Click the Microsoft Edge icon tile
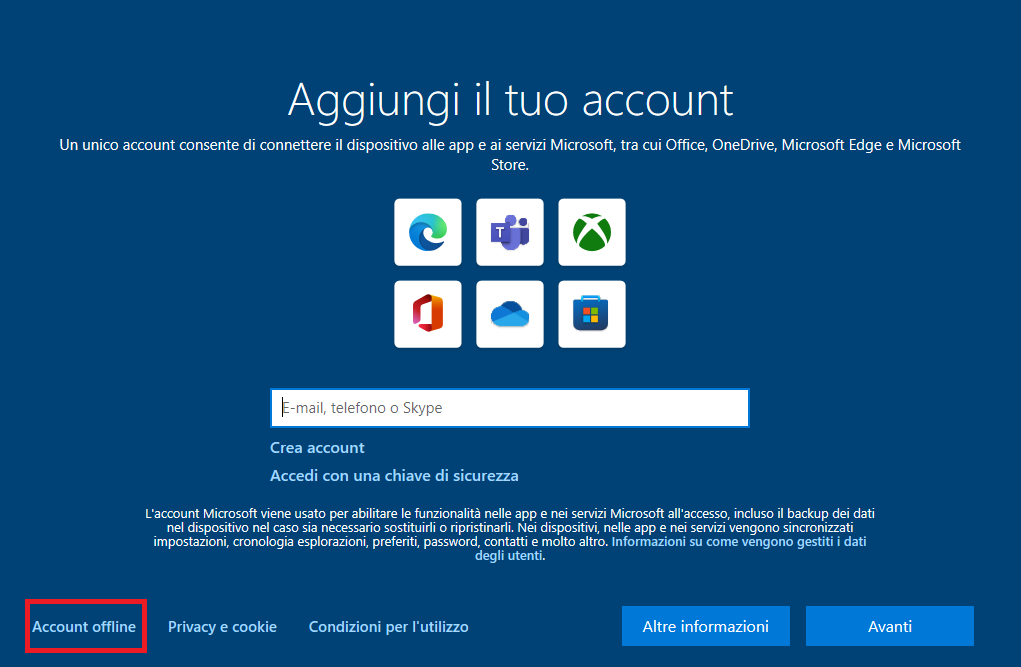Screen dimensions: 1021x667 (428, 233)
